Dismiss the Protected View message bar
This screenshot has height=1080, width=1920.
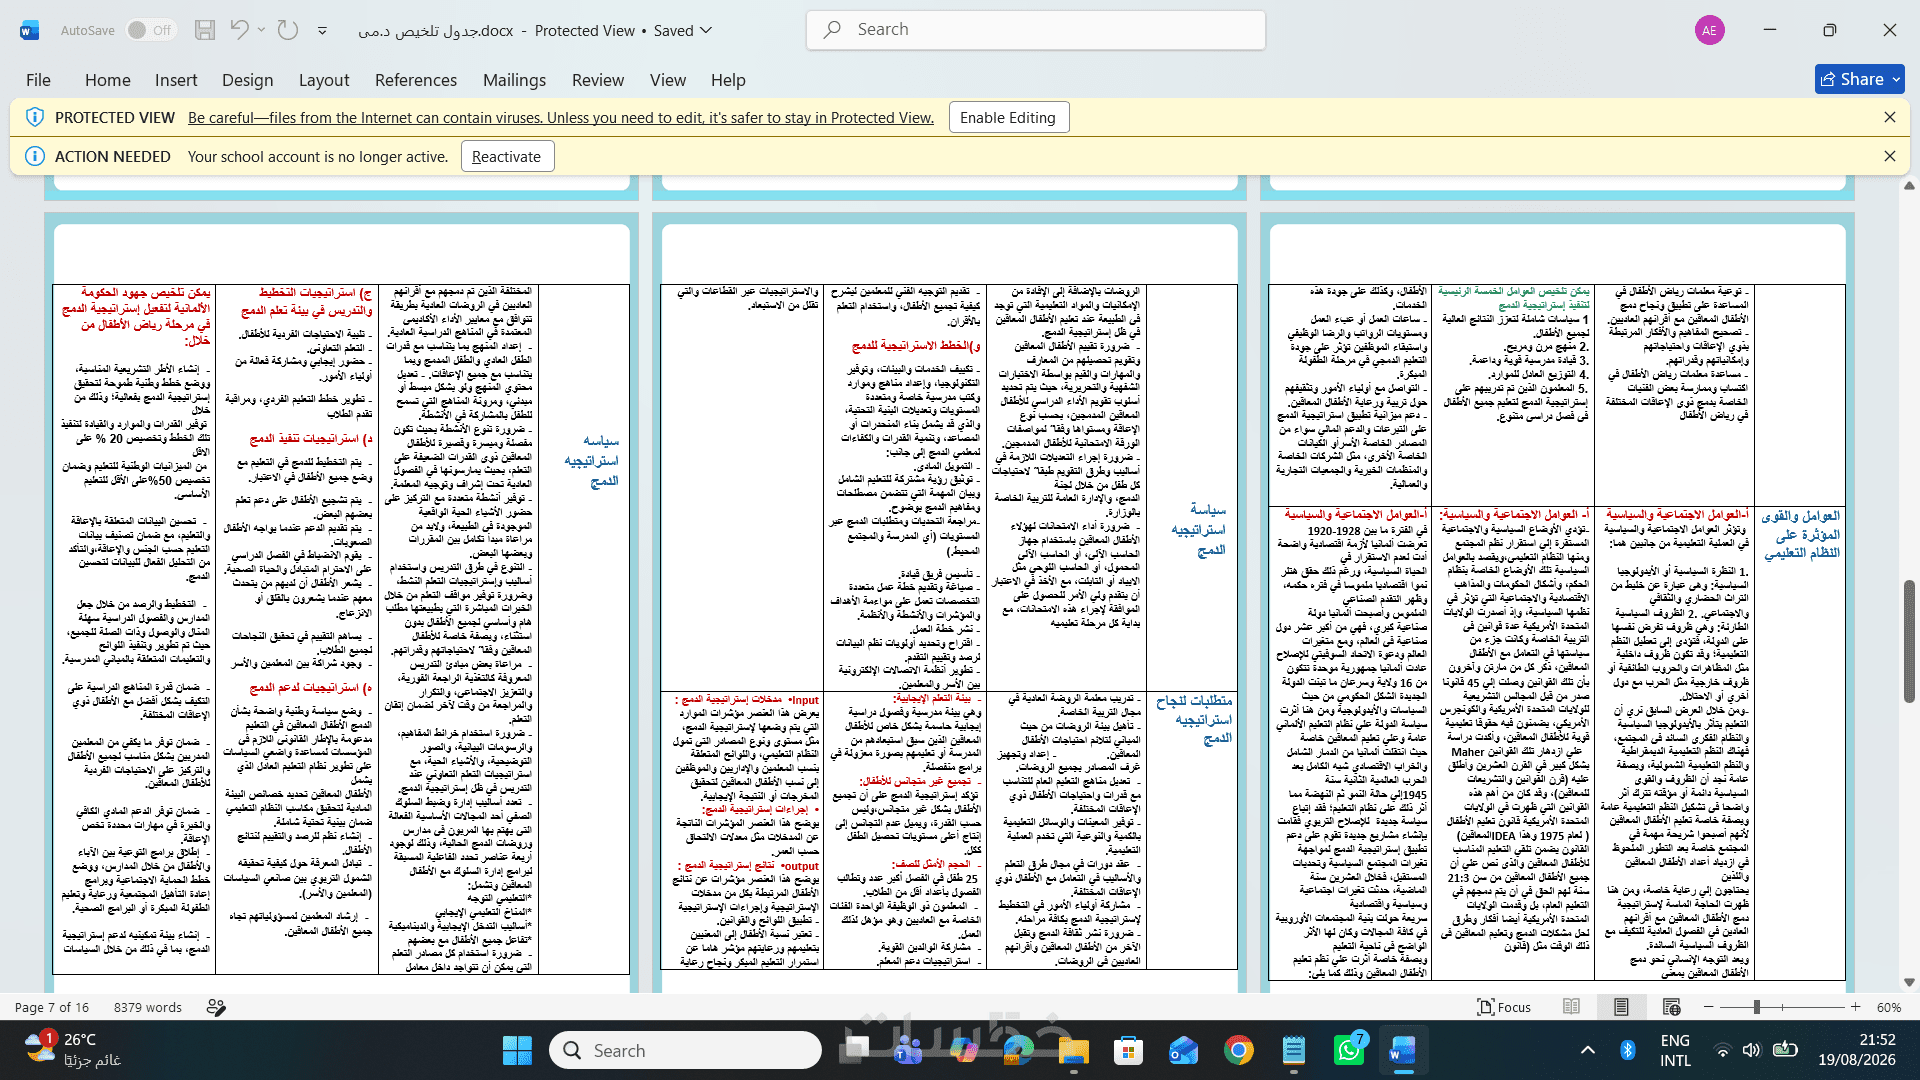click(1890, 117)
